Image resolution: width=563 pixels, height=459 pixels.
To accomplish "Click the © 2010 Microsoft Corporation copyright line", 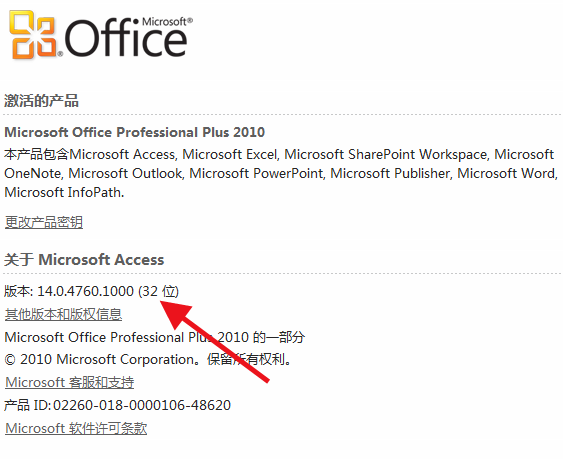I will pos(148,359).
